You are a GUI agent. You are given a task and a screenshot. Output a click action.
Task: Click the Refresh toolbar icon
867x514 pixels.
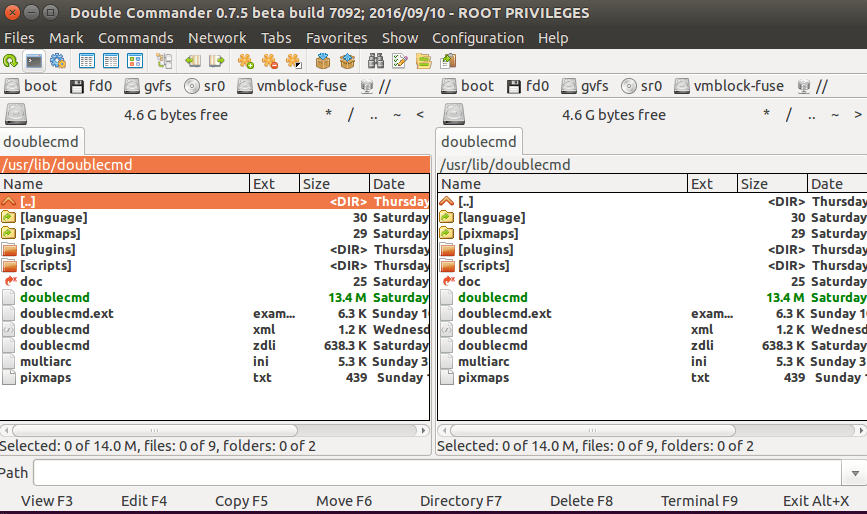point(11,61)
